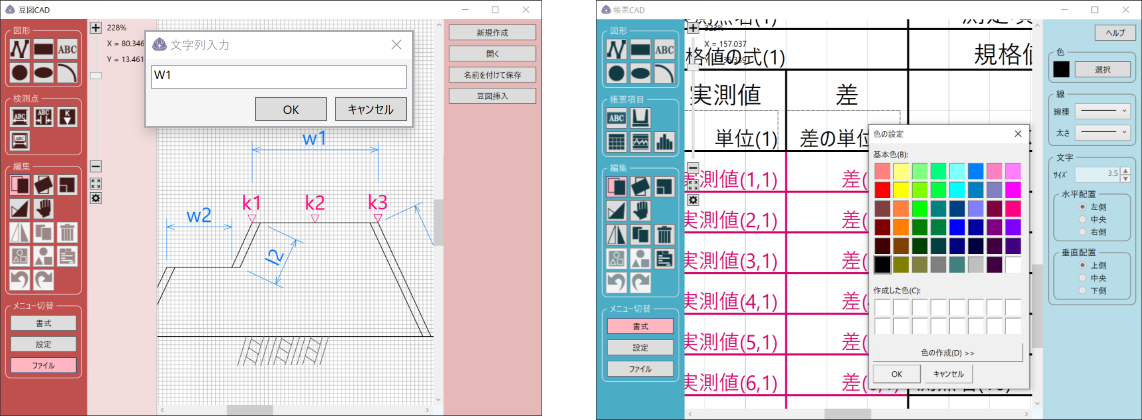Viewport: 1142px width, 420px height.
Task: Pick the white swatch in basic colors
Action: click(1013, 265)
